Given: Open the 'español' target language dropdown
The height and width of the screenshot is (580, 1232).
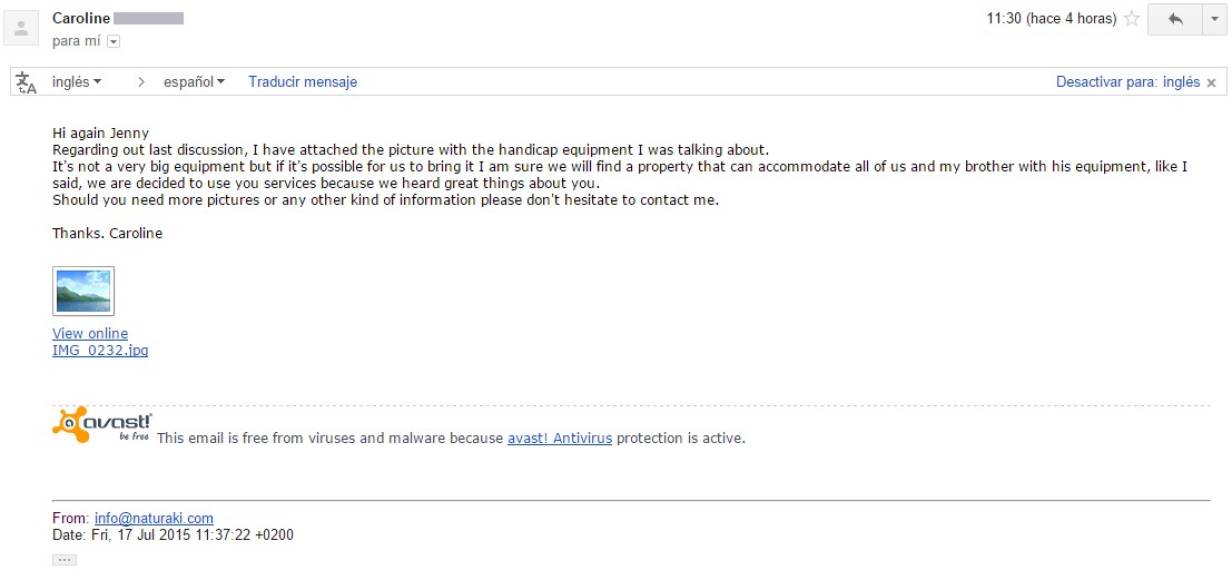Looking at the screenshot, I should tap(194, 82).
